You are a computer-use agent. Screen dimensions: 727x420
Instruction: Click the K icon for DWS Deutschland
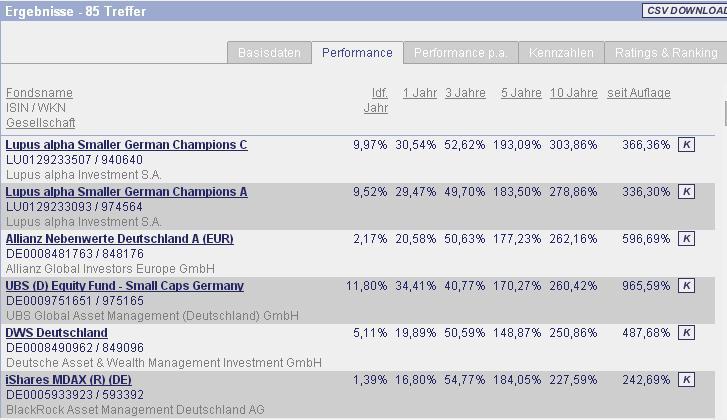(x=685, y=333)
